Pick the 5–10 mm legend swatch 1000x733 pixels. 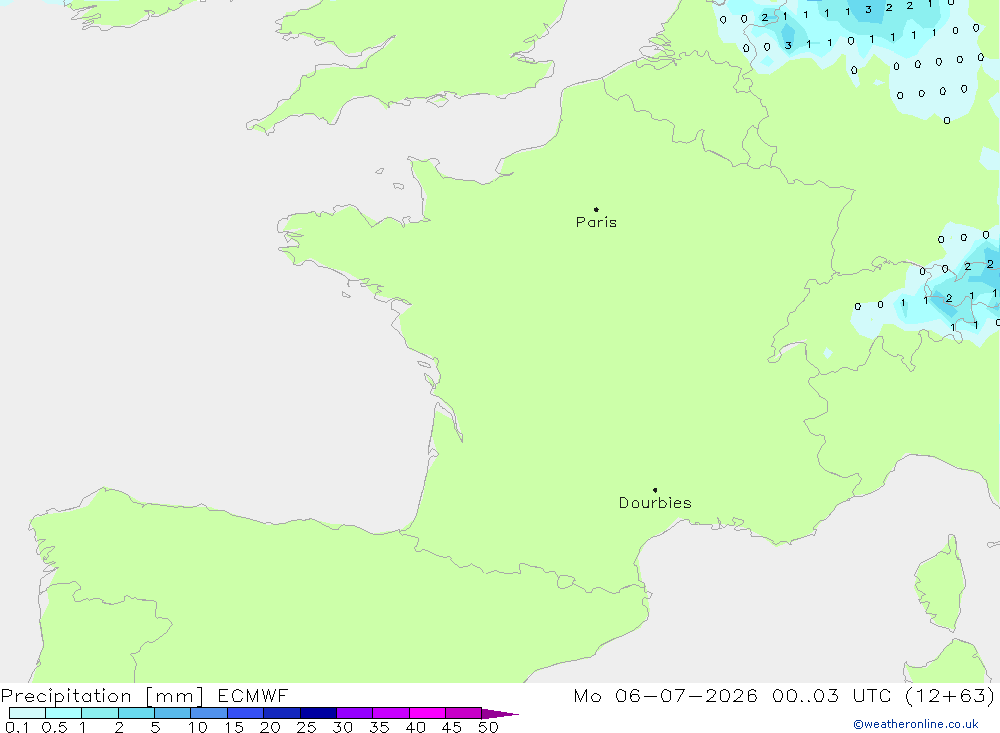tap(173, 713)
